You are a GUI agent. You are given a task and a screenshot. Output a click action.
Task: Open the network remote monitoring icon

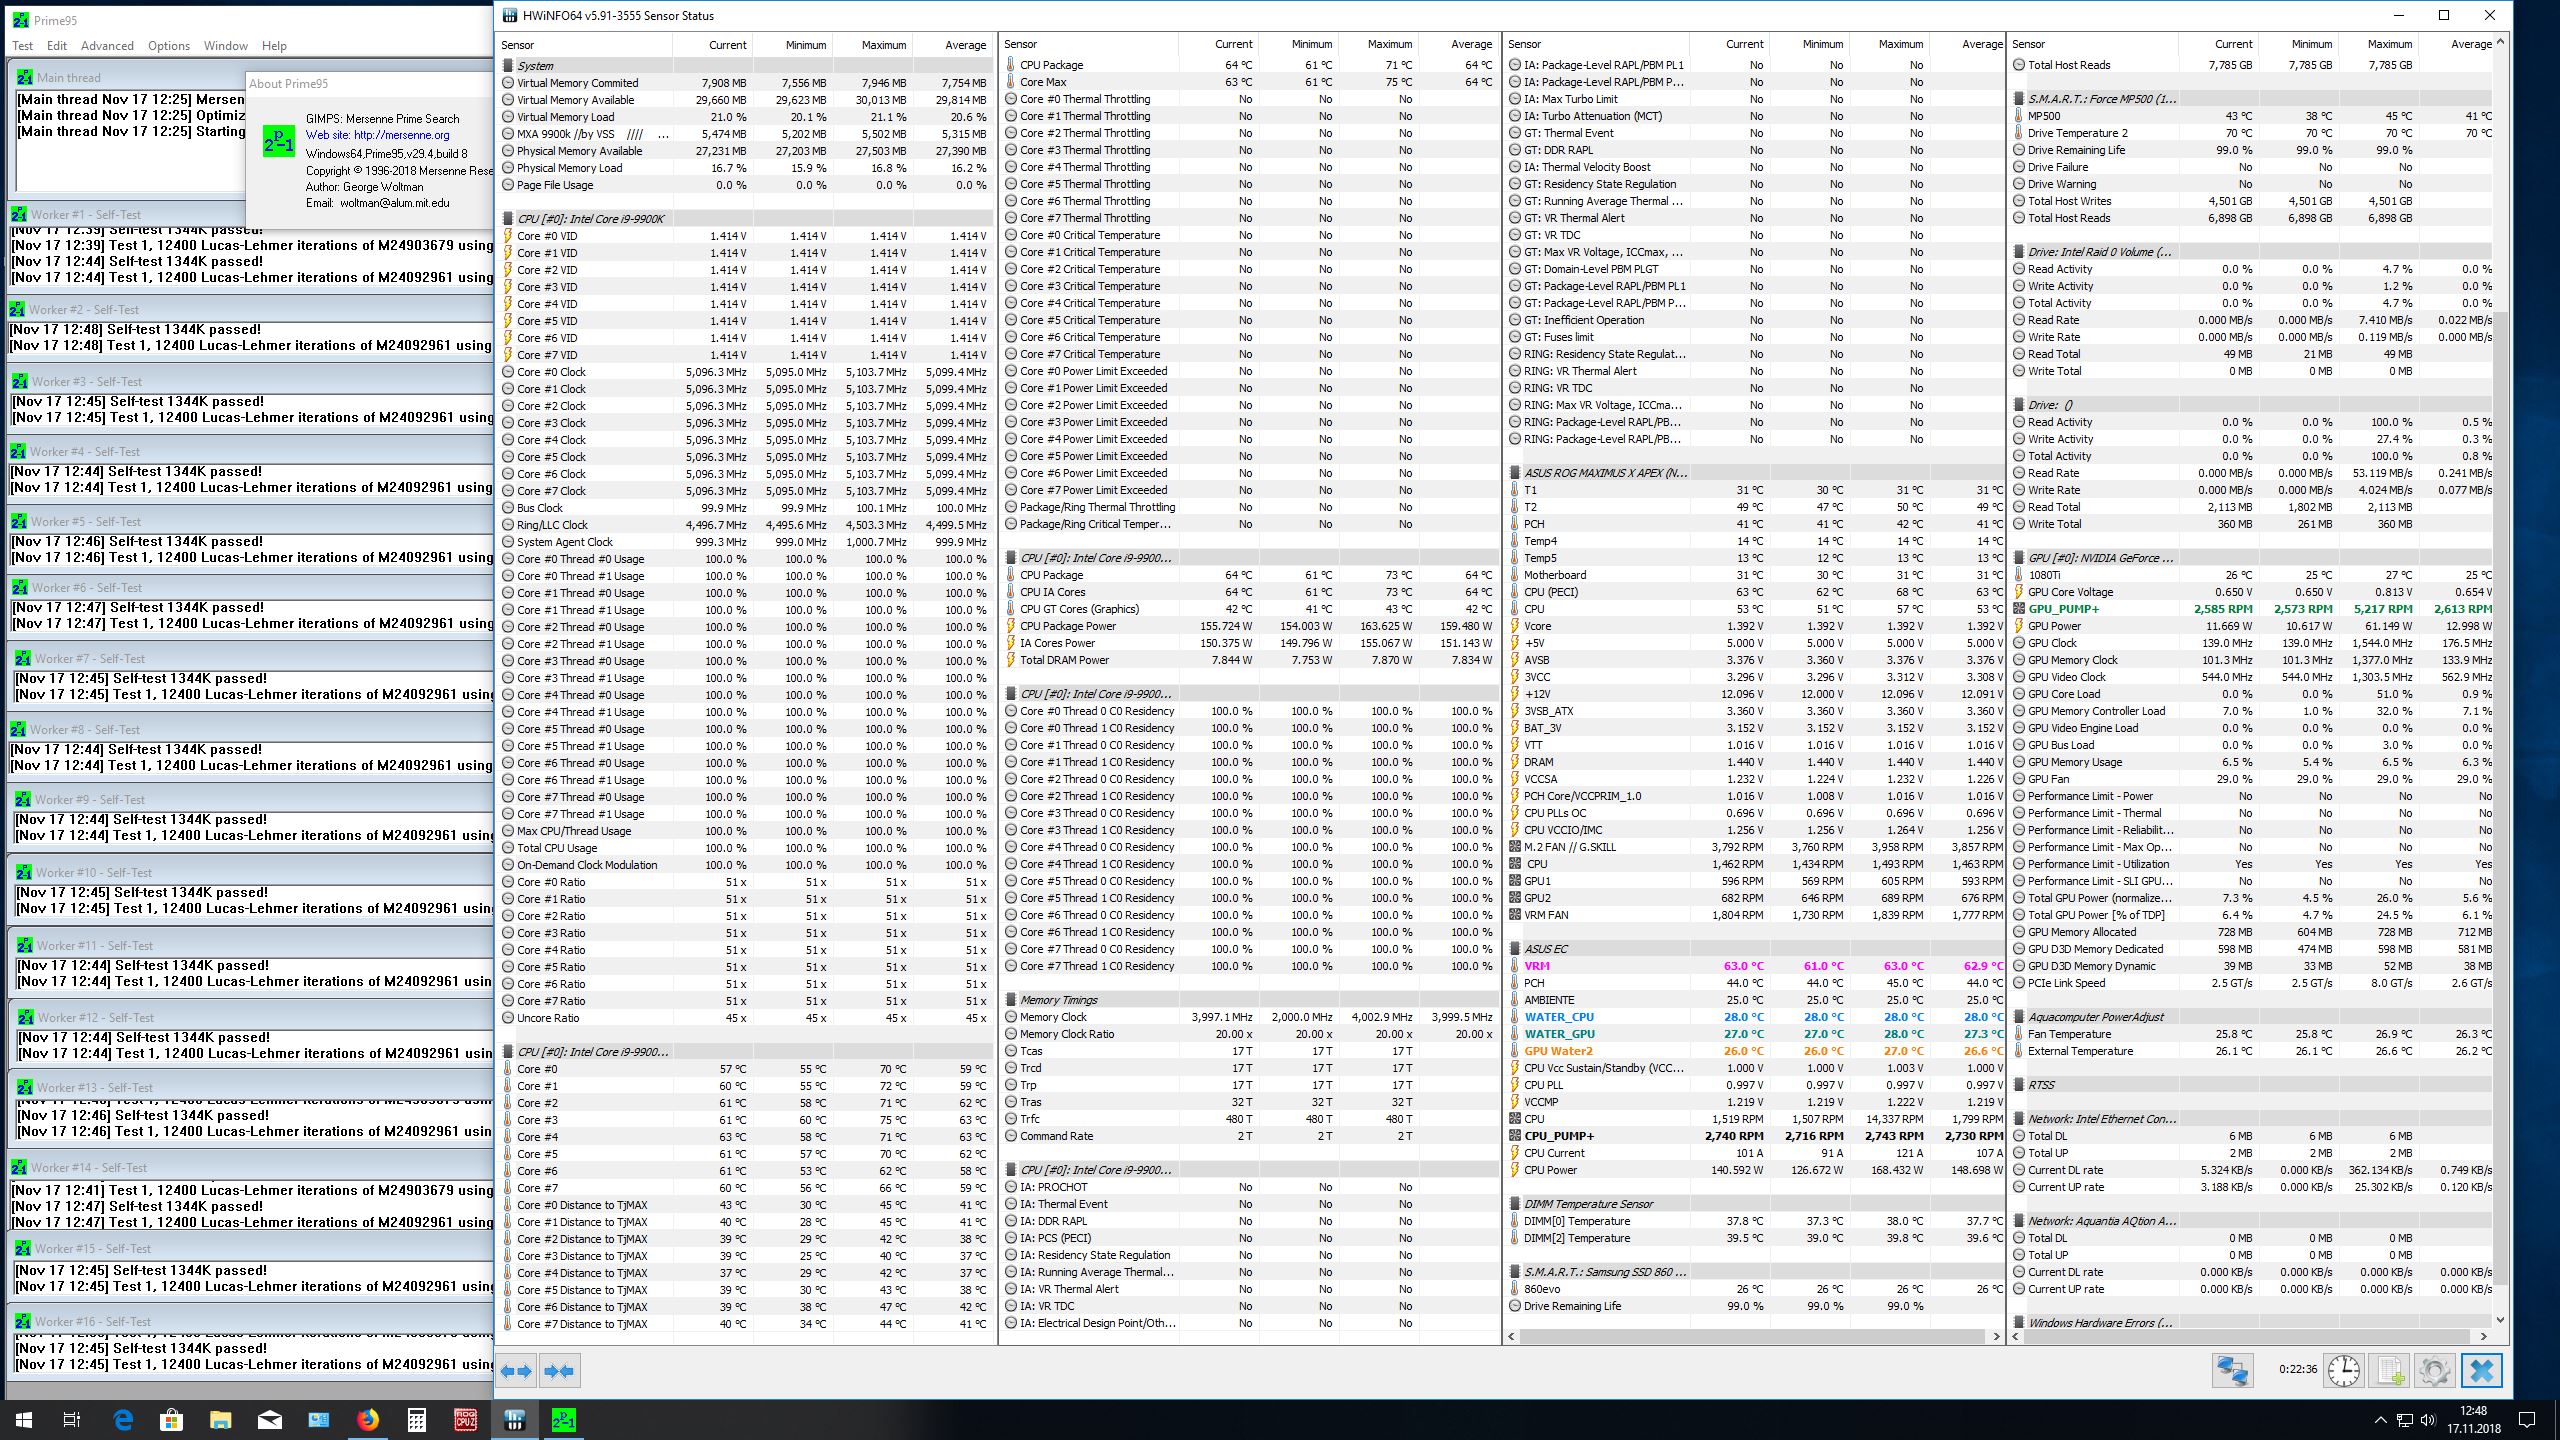tap(2232, 1370)
